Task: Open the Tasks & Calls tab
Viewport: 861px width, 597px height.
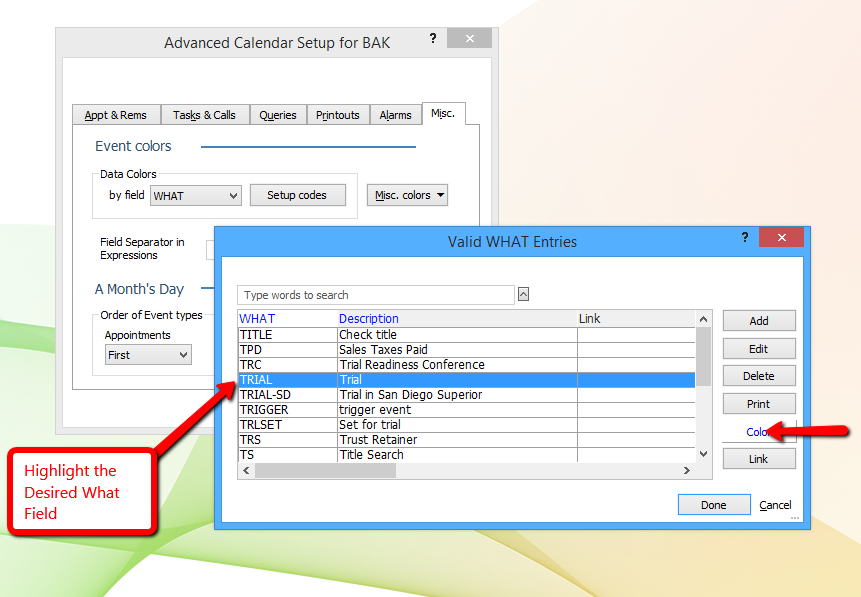Action: (204, 115)
